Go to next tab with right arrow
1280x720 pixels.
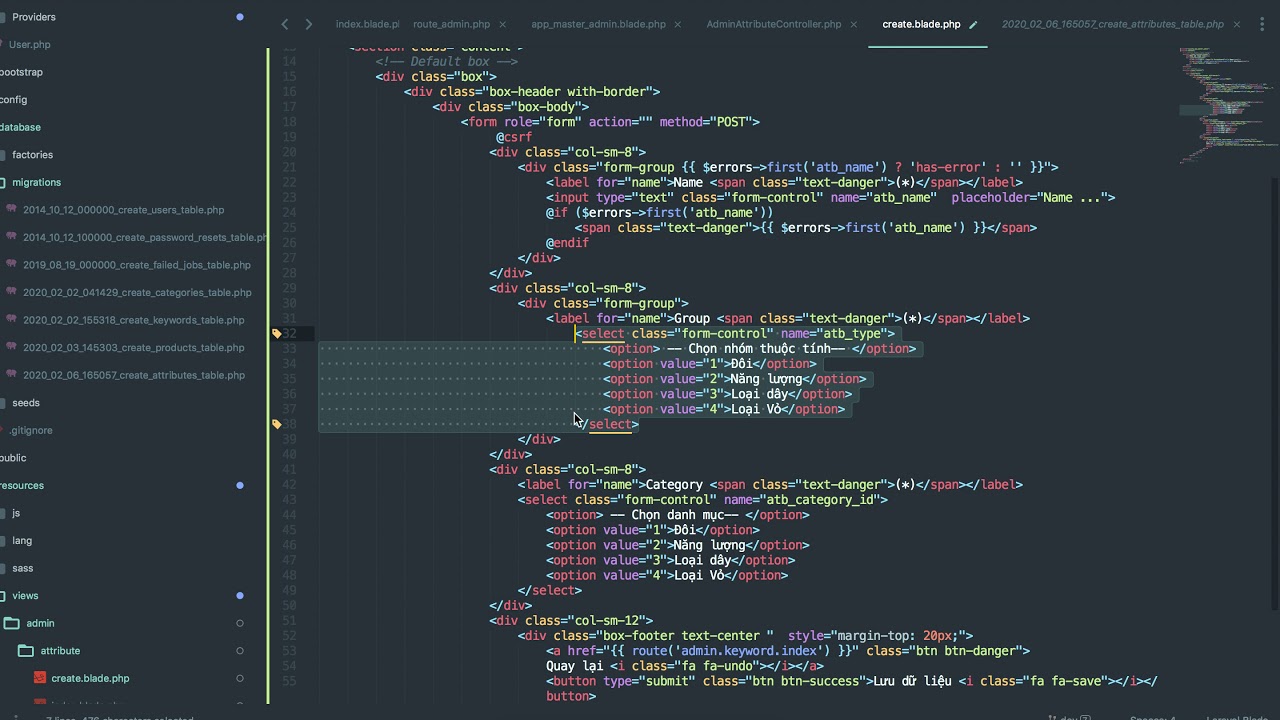click(x=308, y=24)
